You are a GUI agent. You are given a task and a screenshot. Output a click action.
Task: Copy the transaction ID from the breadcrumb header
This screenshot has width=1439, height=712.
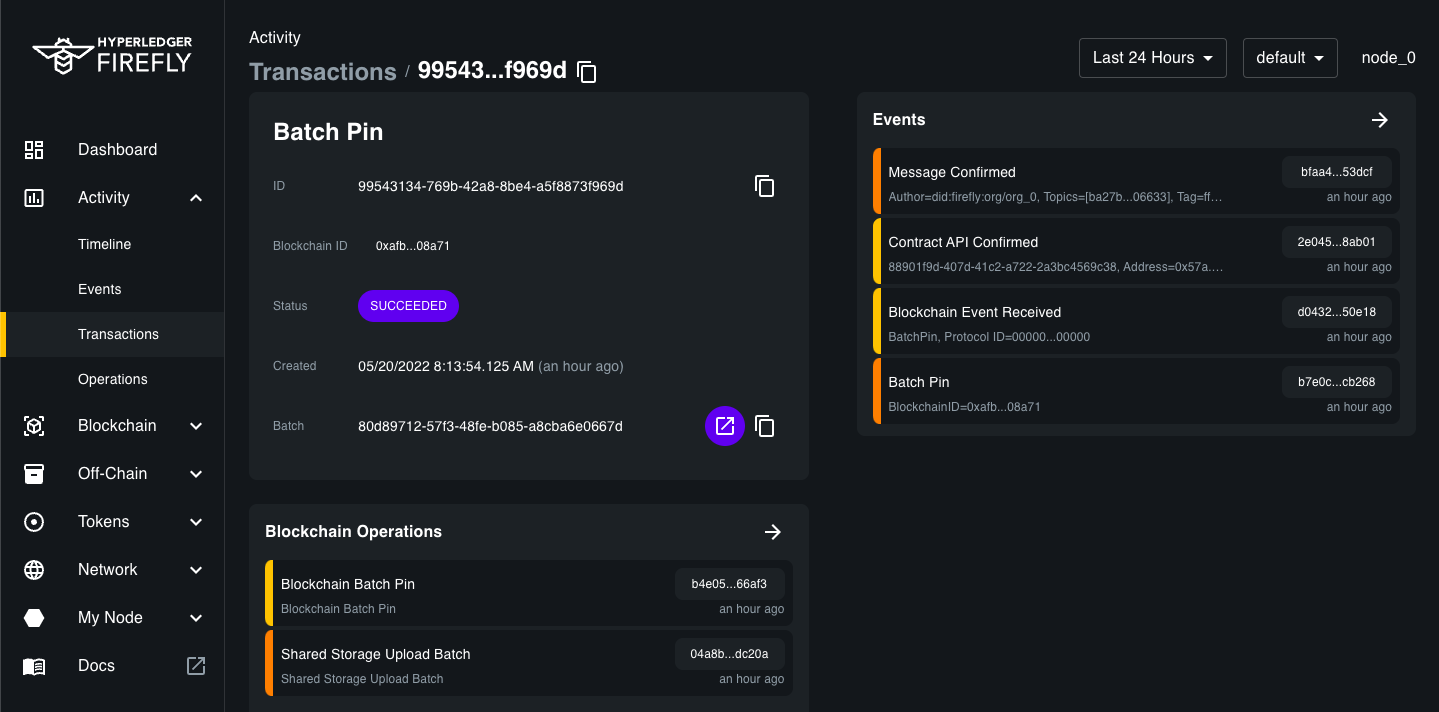[x=587, y=72]
